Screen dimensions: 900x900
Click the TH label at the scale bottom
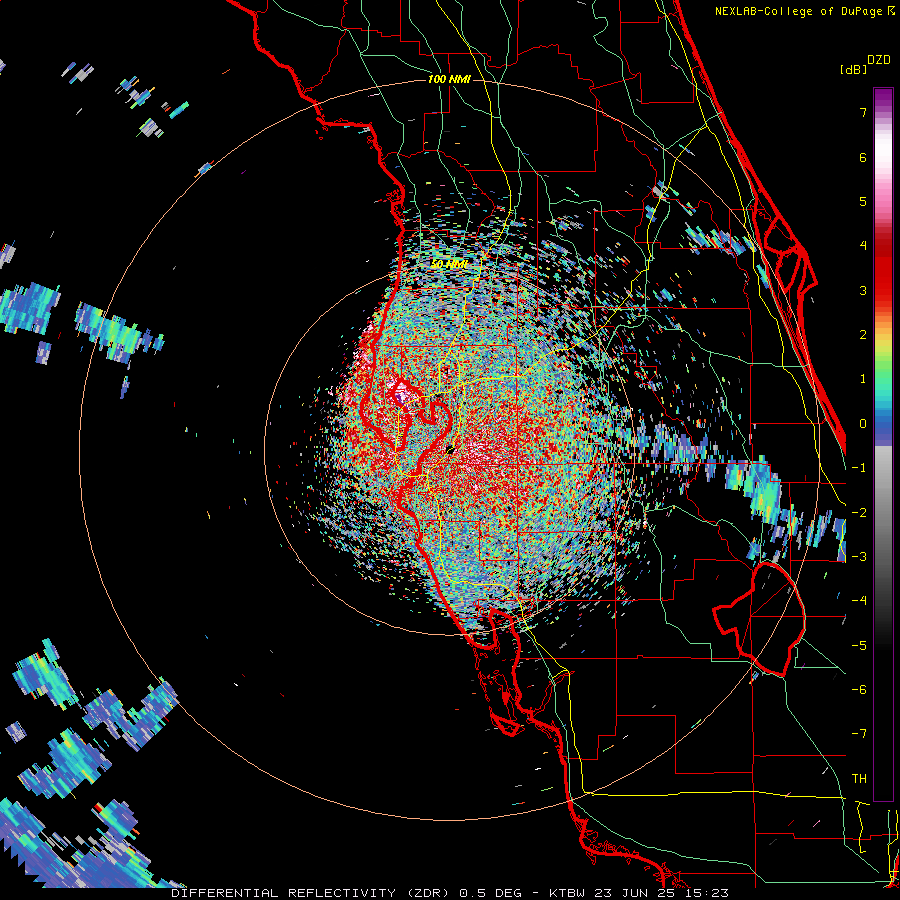click(x=859, y=779)
